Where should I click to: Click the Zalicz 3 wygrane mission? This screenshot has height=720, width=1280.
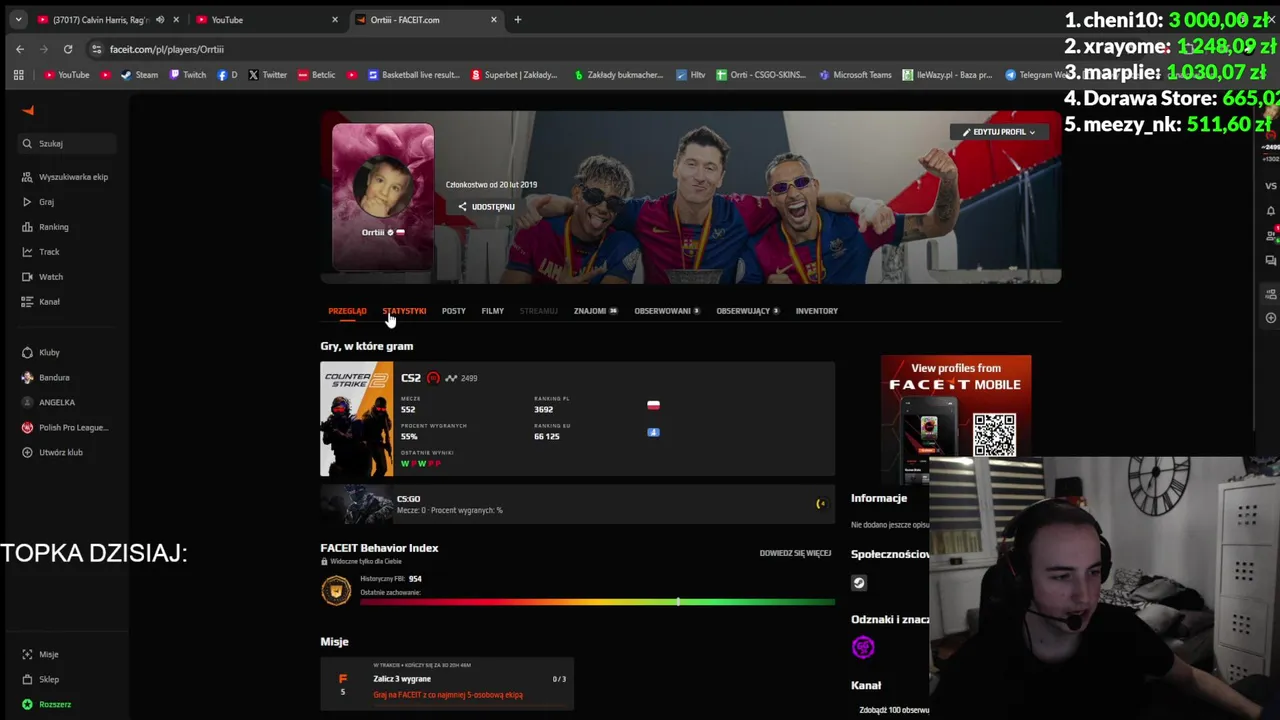447,686
